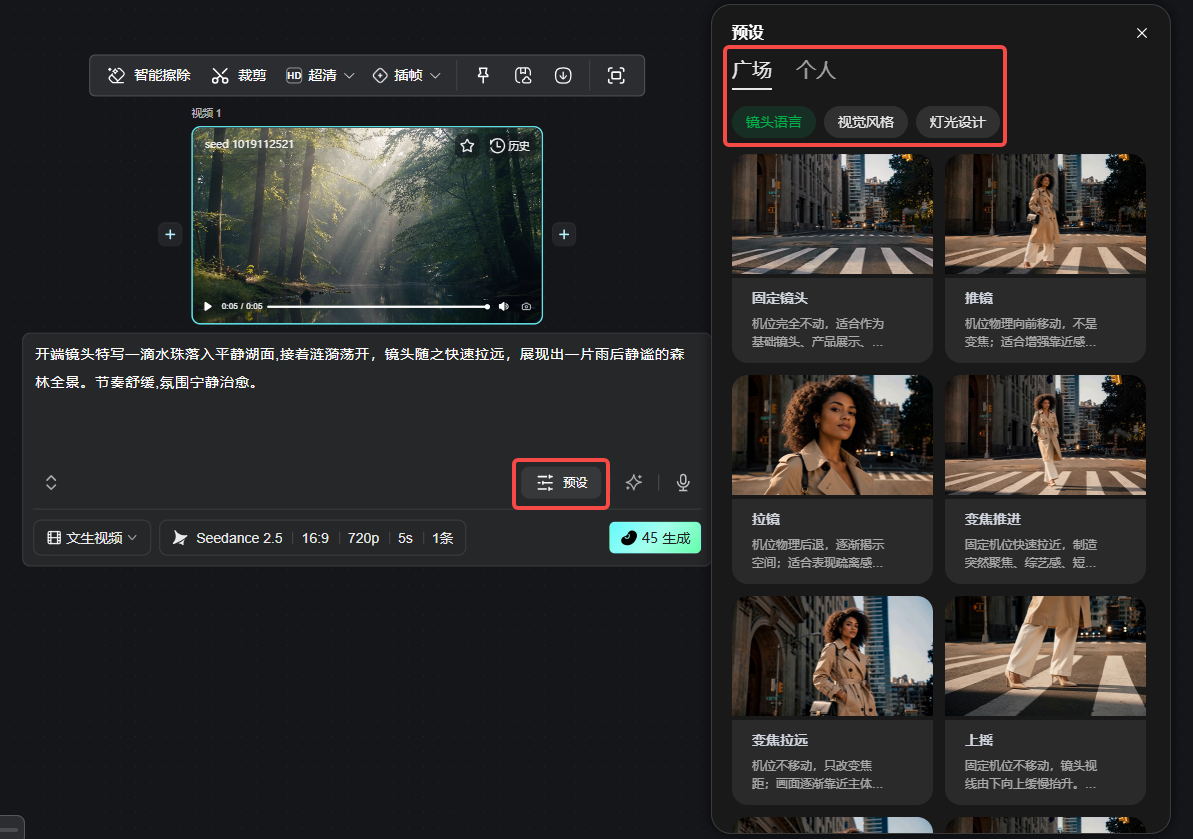The height and width of the screenshot is (839, 1193).
Task: Click the 变焦推进 preset description text
Action: (x=1031, y=554)
